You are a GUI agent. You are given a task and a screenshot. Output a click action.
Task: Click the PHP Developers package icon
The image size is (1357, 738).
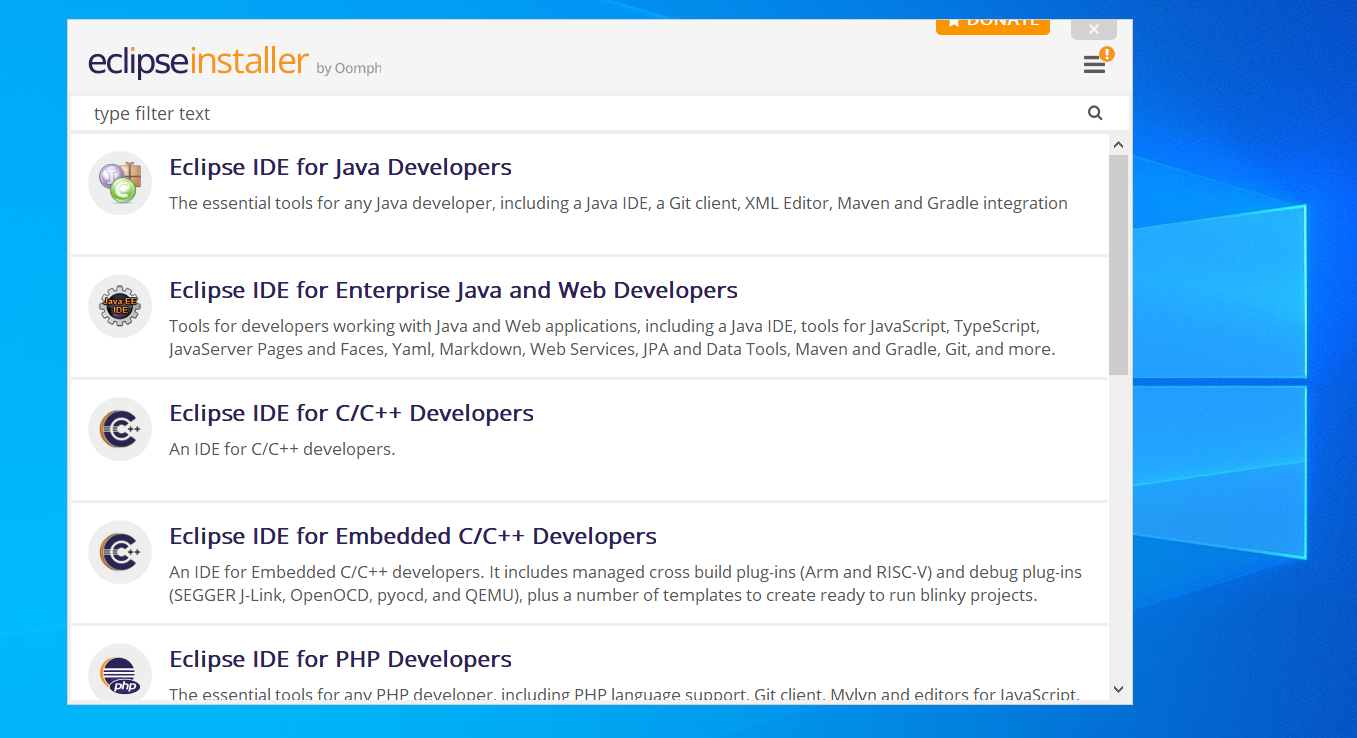point(120,674)
